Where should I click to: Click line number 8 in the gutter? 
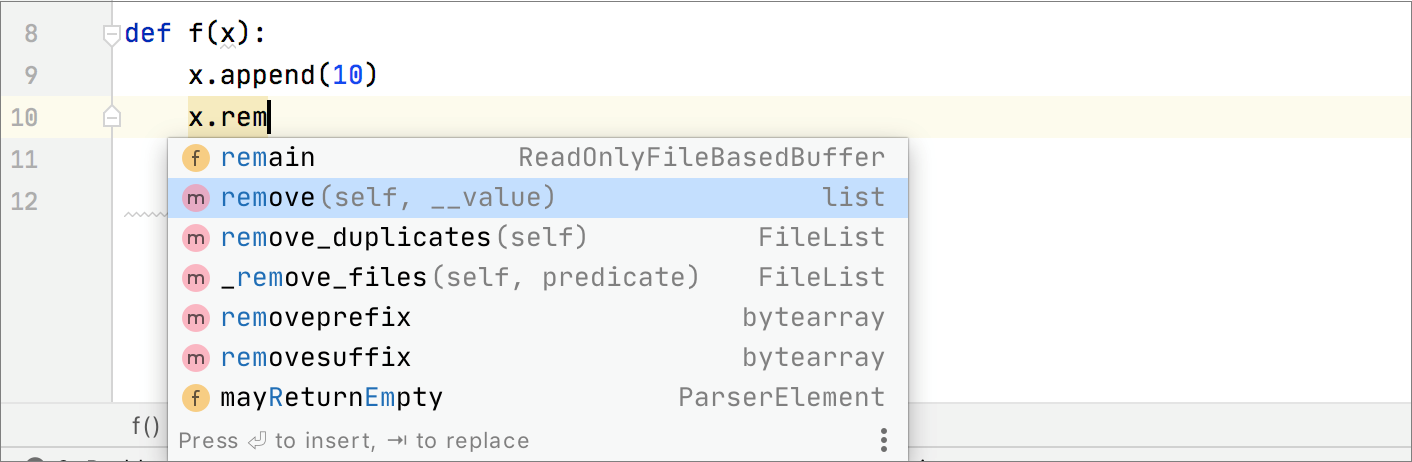coord(31,34)
